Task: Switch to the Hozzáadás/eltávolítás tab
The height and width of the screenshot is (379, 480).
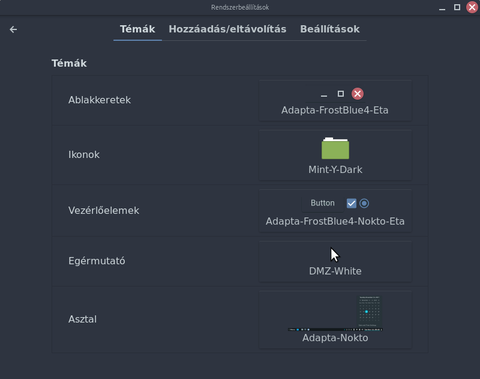Action: (227, 29)
